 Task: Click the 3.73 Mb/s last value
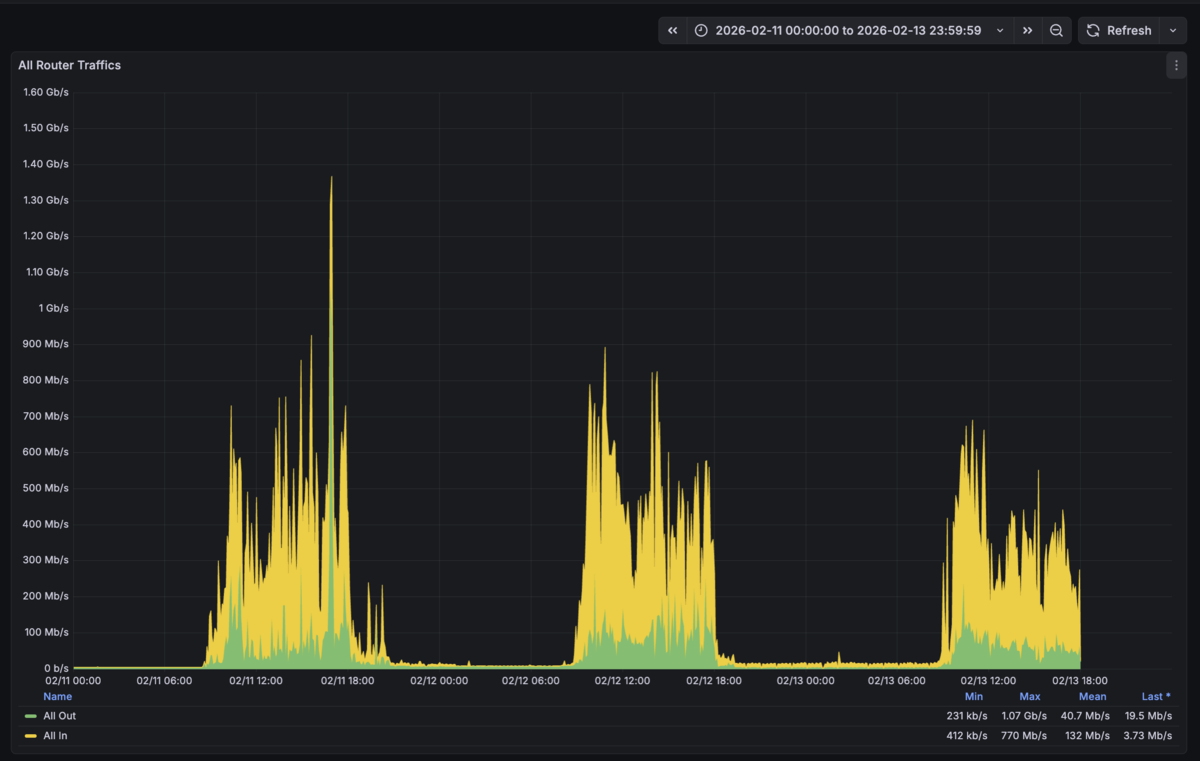(1148, 736)
